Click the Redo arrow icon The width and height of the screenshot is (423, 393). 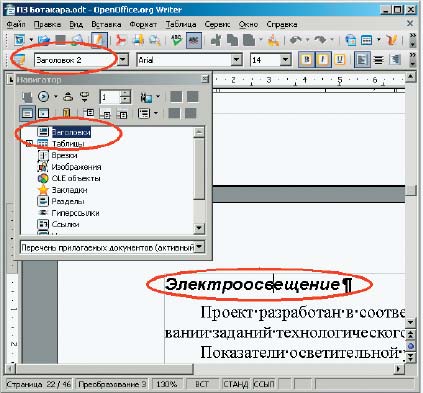(x=320, y=40)
